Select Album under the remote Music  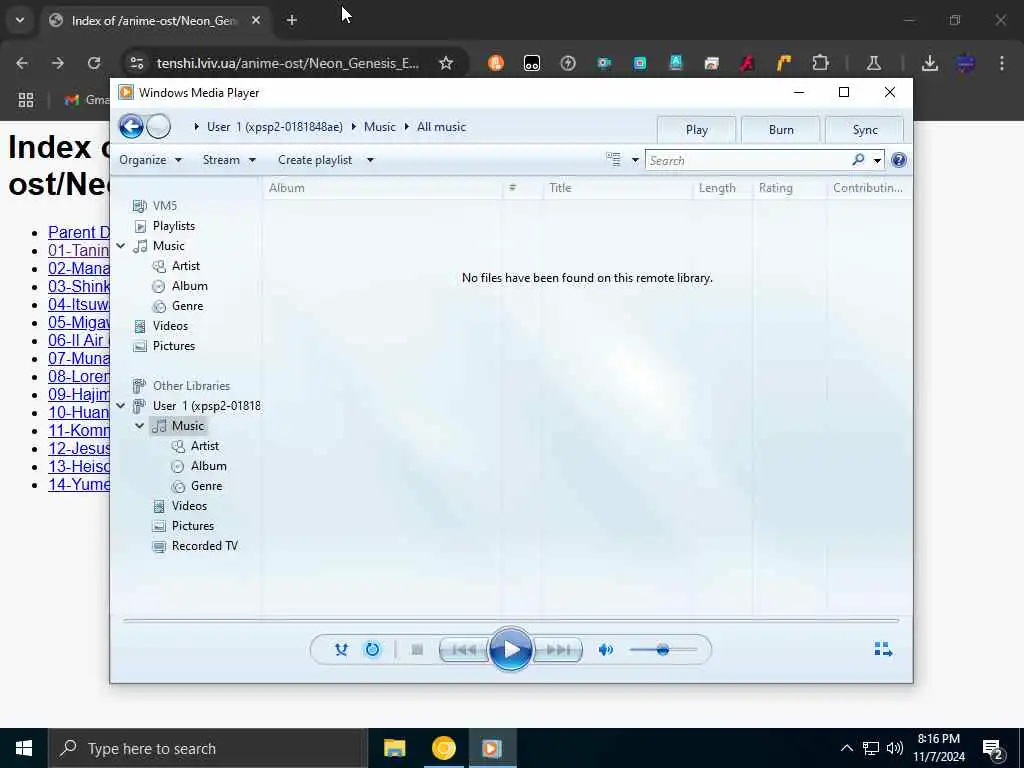point(208,466)
